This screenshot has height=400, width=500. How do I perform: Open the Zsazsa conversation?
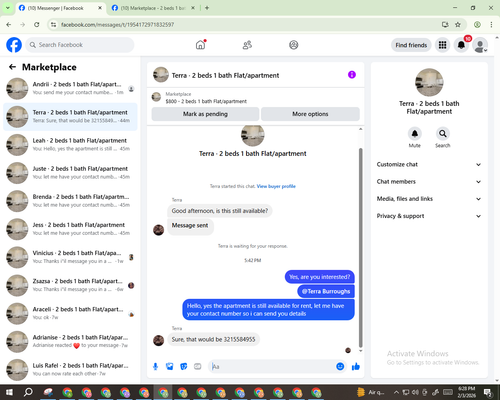[x=70, y=286]
